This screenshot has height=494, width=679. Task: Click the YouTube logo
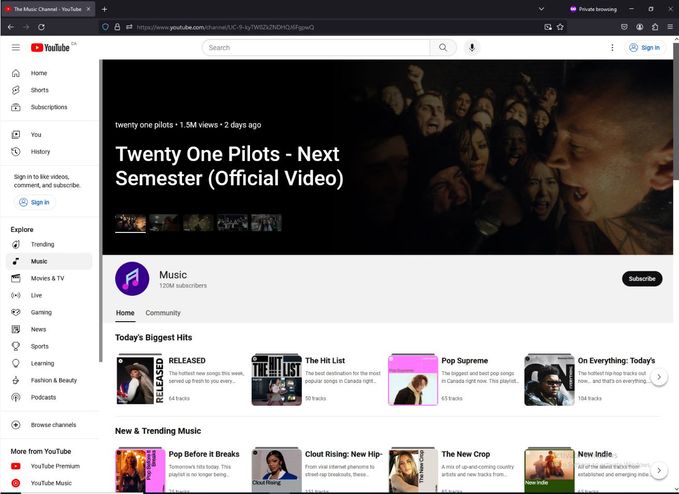[50, 48]
